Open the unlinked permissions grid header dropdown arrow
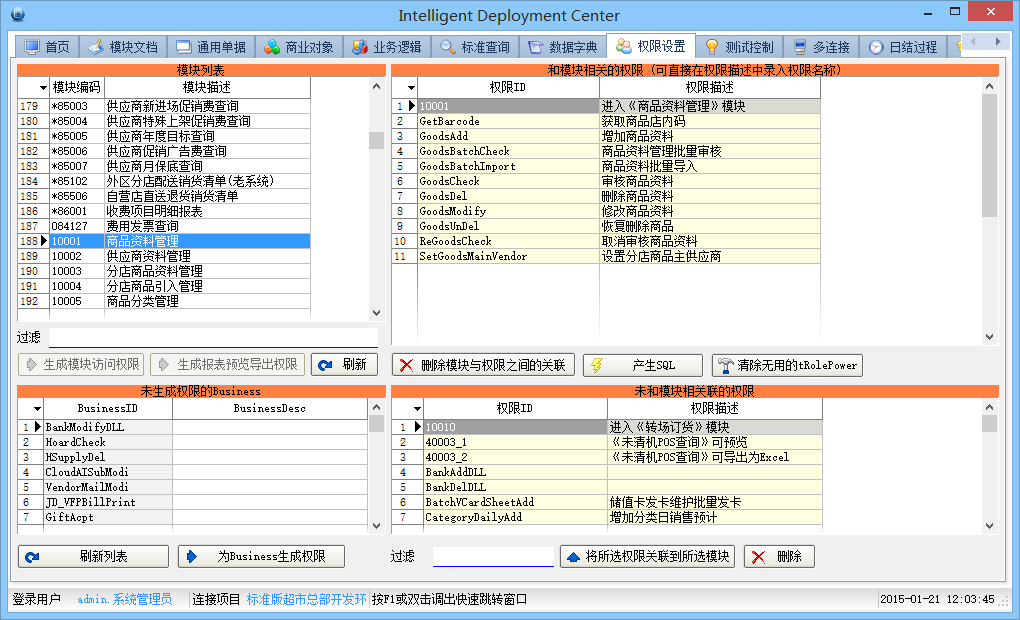The height and width of the screenshot is (620, 1020). tap(417, 409)
